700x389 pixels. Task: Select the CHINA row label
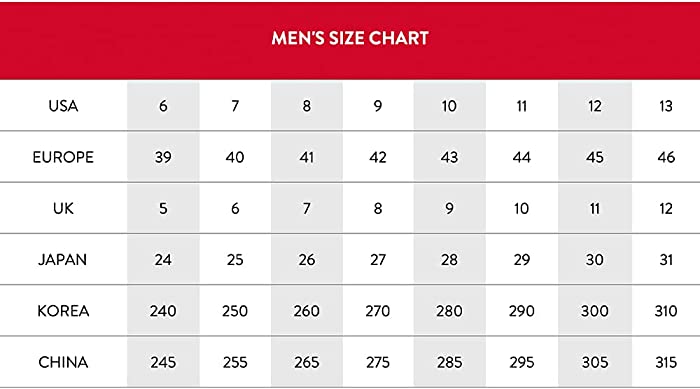click(x=63, y=362)
